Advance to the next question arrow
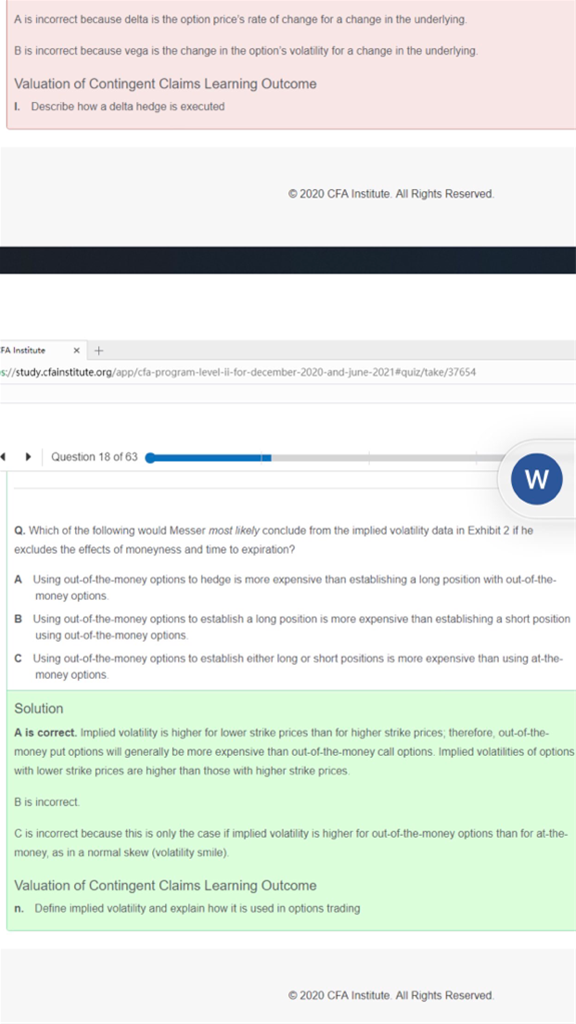 (28, 456)
